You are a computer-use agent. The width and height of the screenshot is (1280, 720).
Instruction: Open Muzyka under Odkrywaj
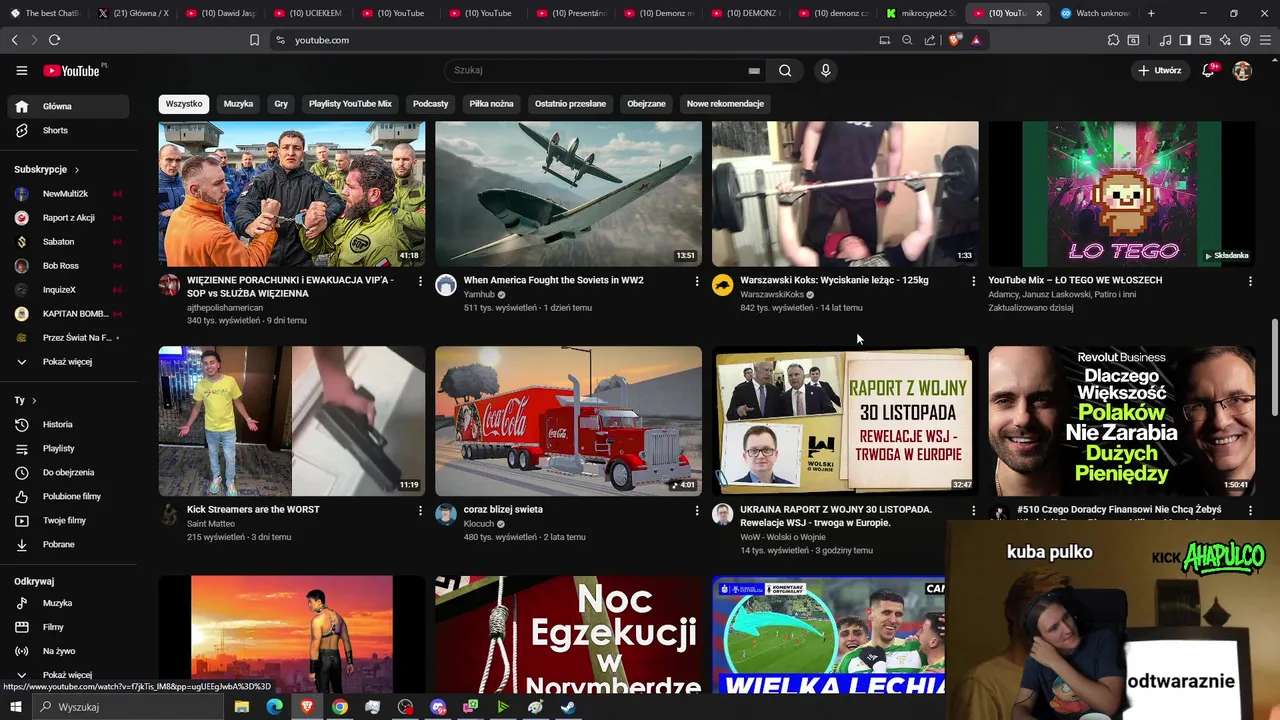click(x=66, y=604)
